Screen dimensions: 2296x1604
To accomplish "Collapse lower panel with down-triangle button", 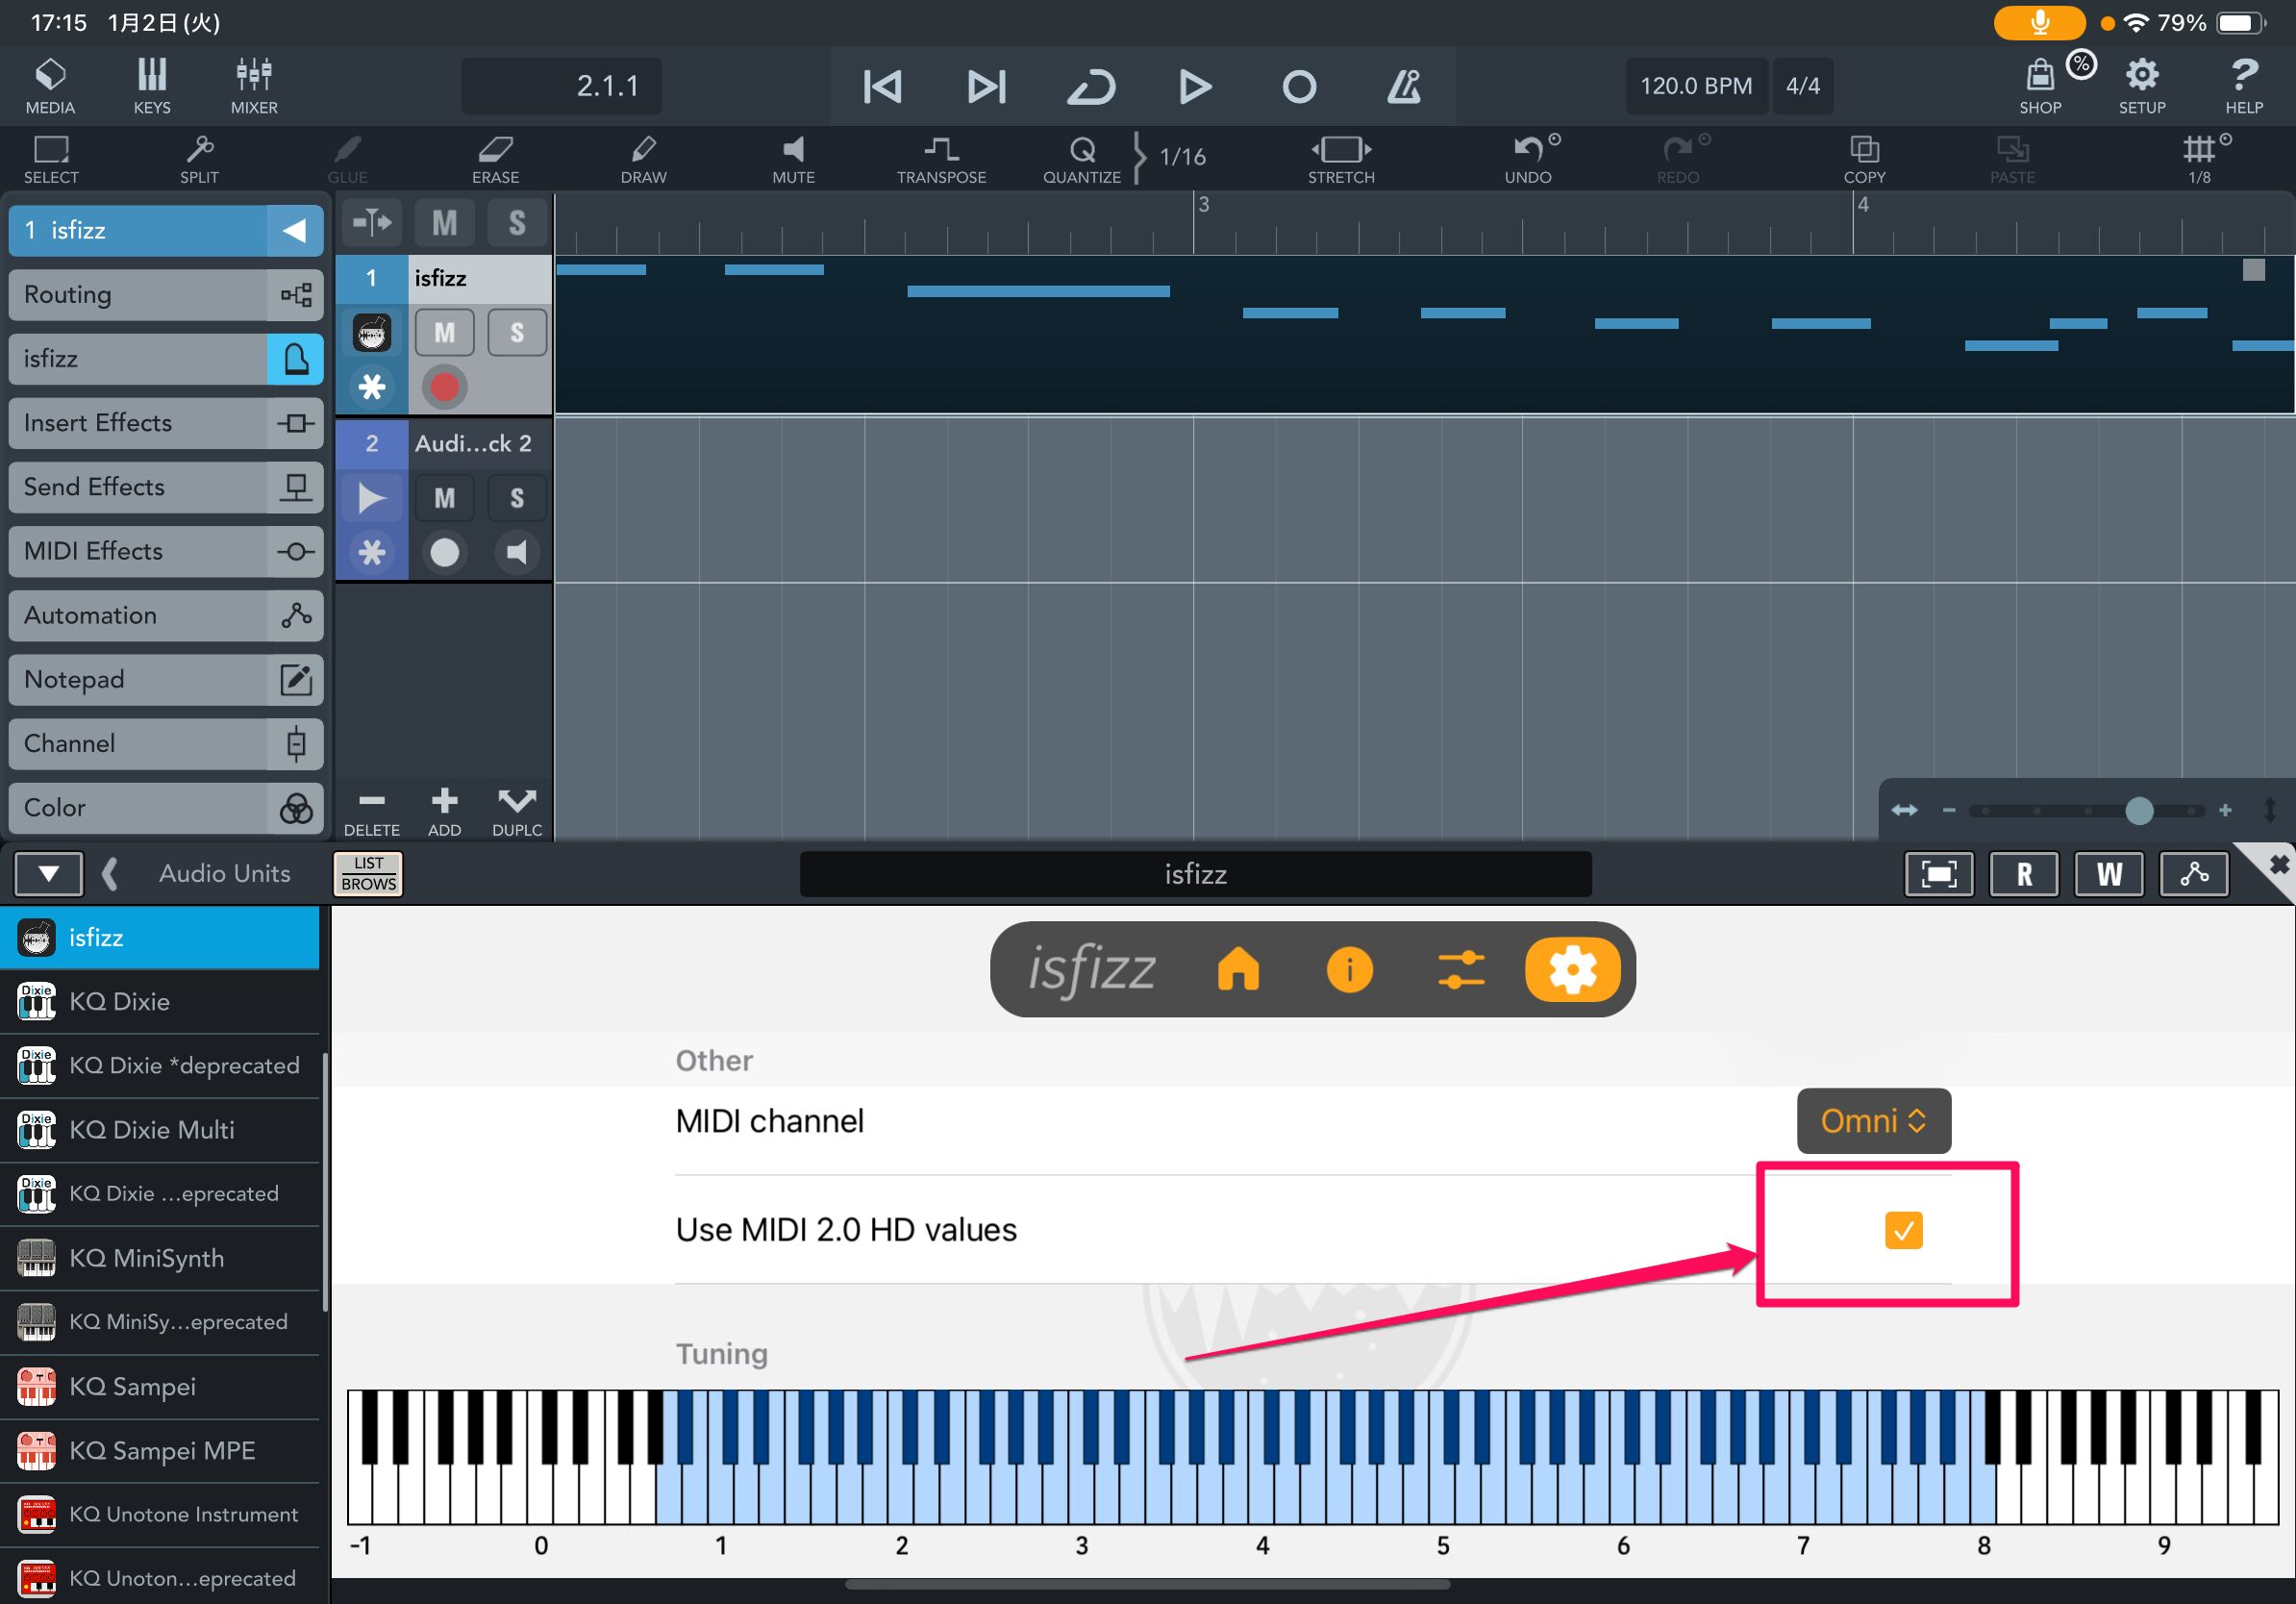I will click(48, 874).
